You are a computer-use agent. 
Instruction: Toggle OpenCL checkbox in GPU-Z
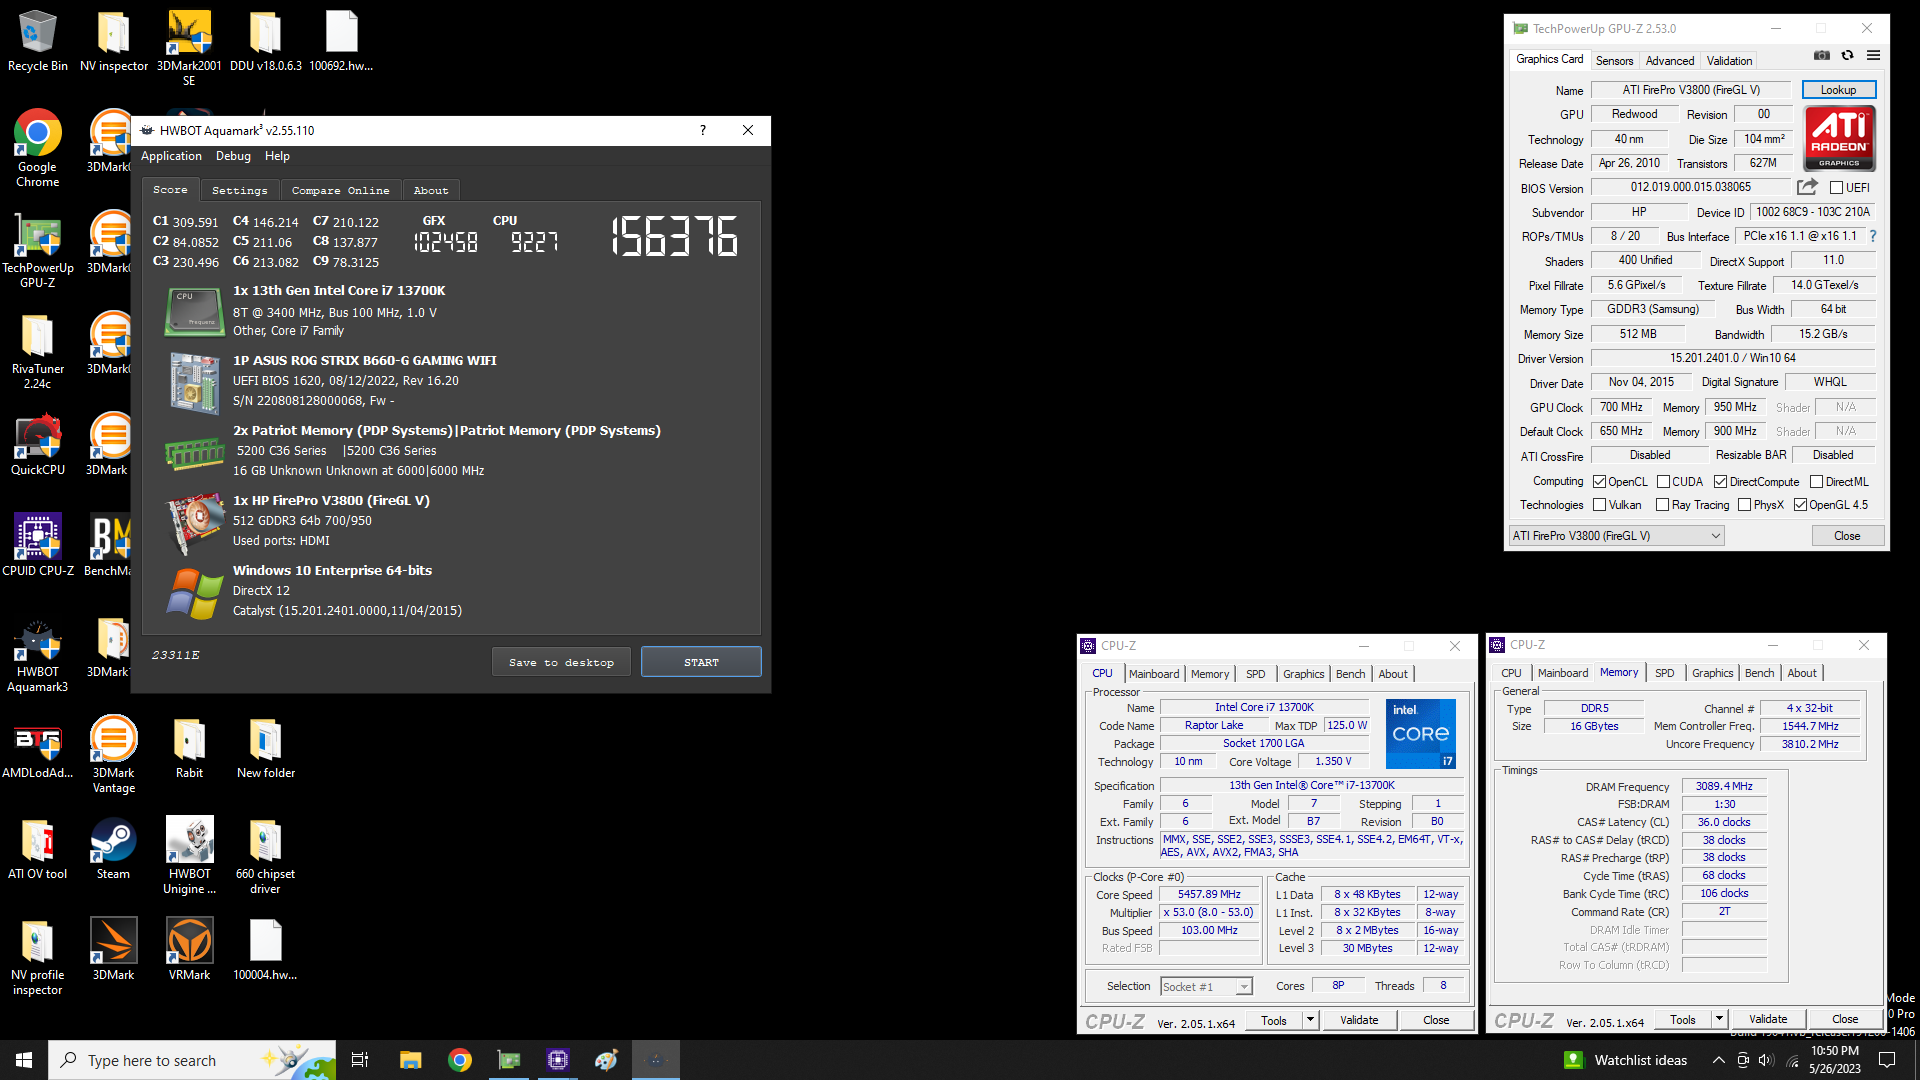(1600, 482)
